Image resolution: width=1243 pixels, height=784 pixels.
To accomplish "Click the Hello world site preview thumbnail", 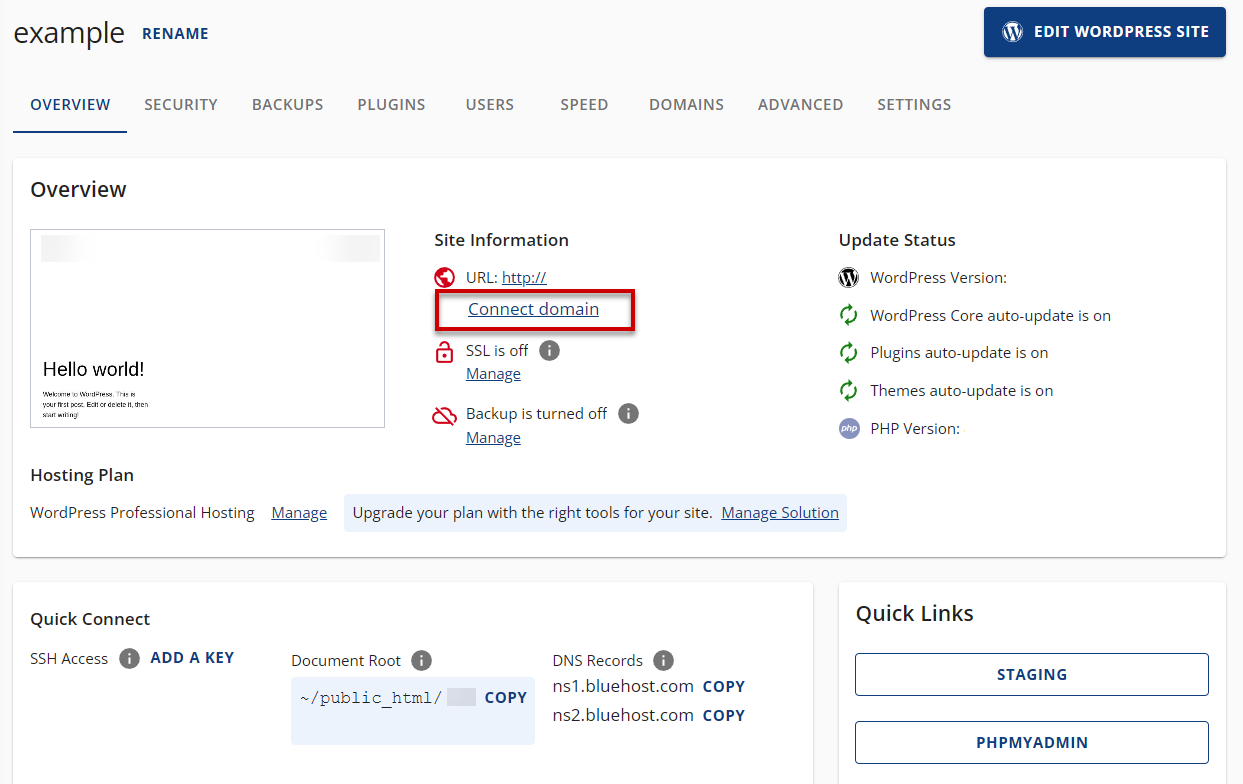I will [208, 329].
